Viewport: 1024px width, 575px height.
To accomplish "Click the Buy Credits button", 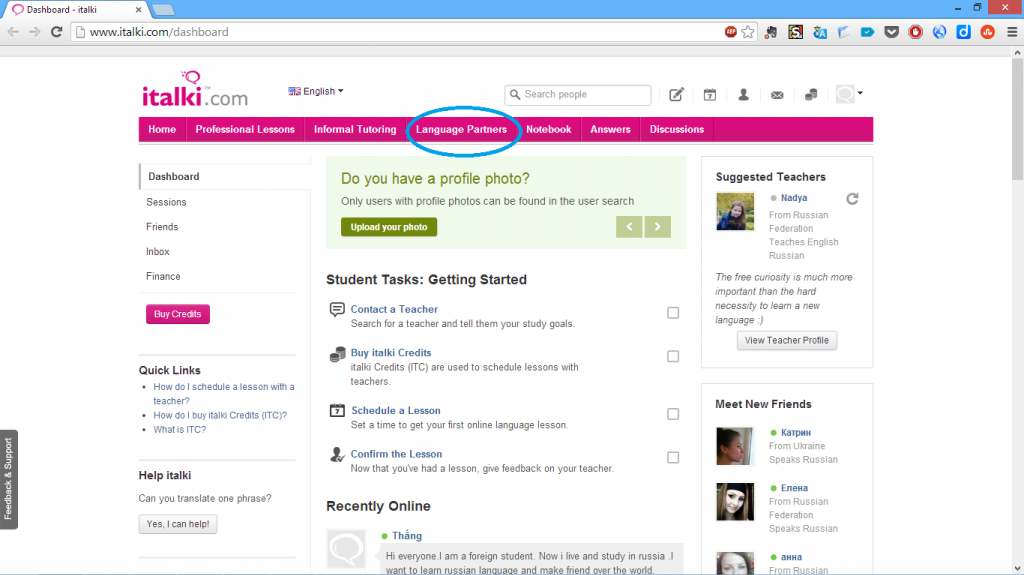I will [x=178, y=314].
